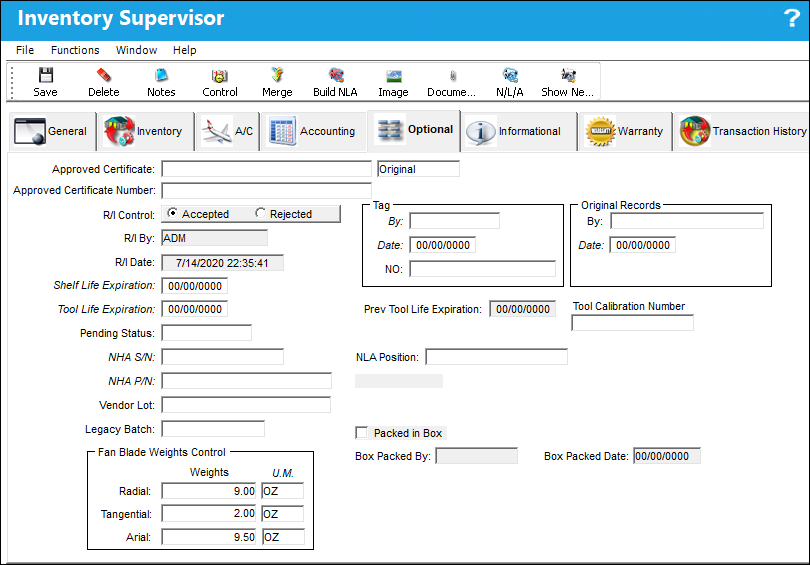
Task: Click the R/I Date field
Action: coord(223,263)
